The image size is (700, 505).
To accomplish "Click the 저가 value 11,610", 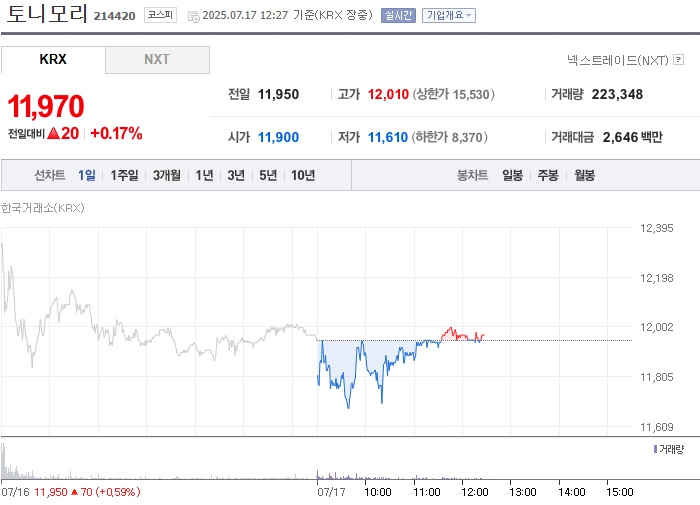I will [x=388, y=137].
